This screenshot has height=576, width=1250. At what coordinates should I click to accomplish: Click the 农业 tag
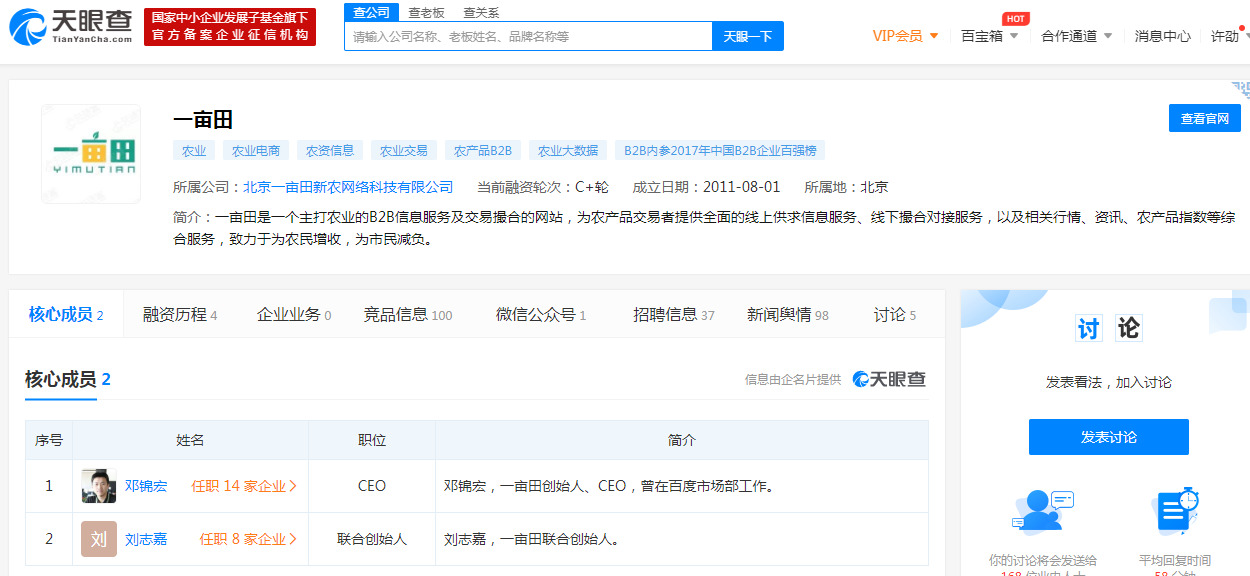(x=194, y=151)
